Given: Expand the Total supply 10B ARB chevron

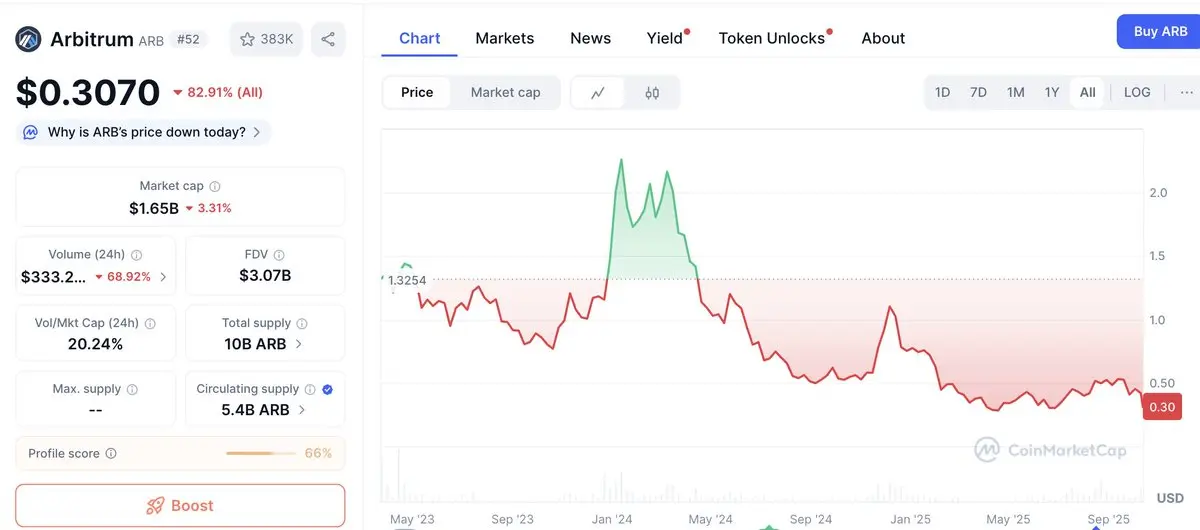Looking at the screenshot, I should [x=299, y=344].
